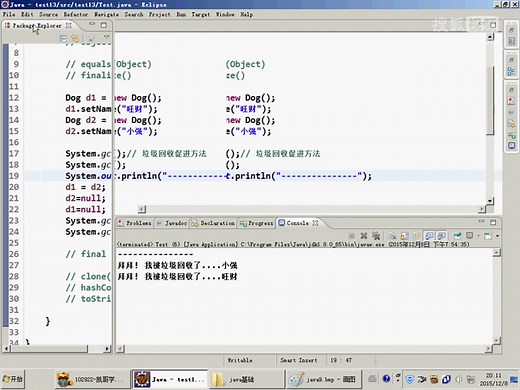Open the Navigate menu
The image size is (520, 390).
click(x=106, y=14)
